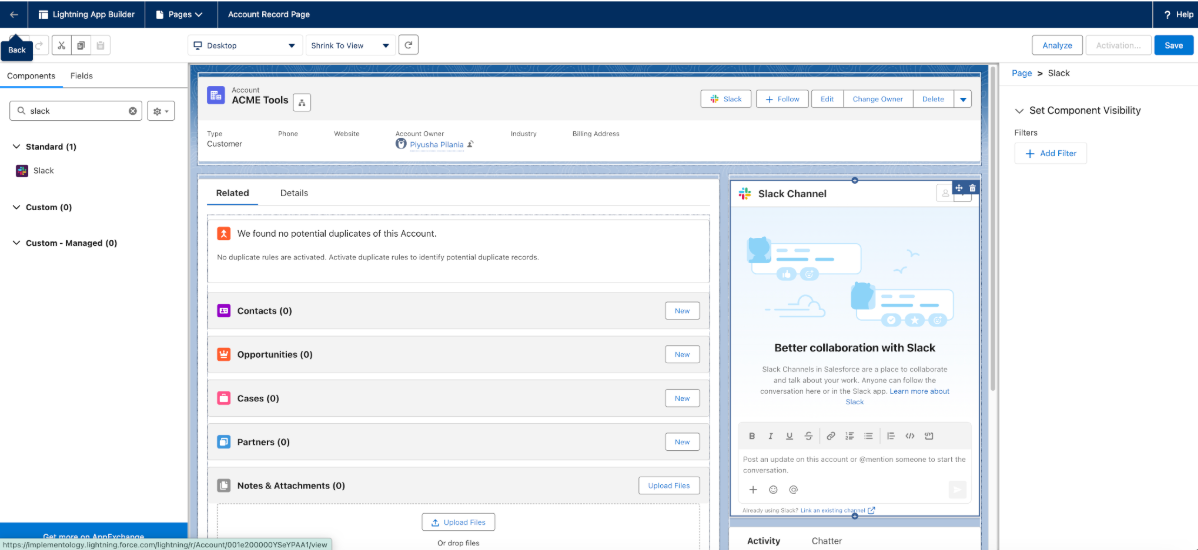Open emoji picker in composer
Image resolution: width=1198 pixels, height=550 pixels.
pyautogui.click(x=772, y=490)
